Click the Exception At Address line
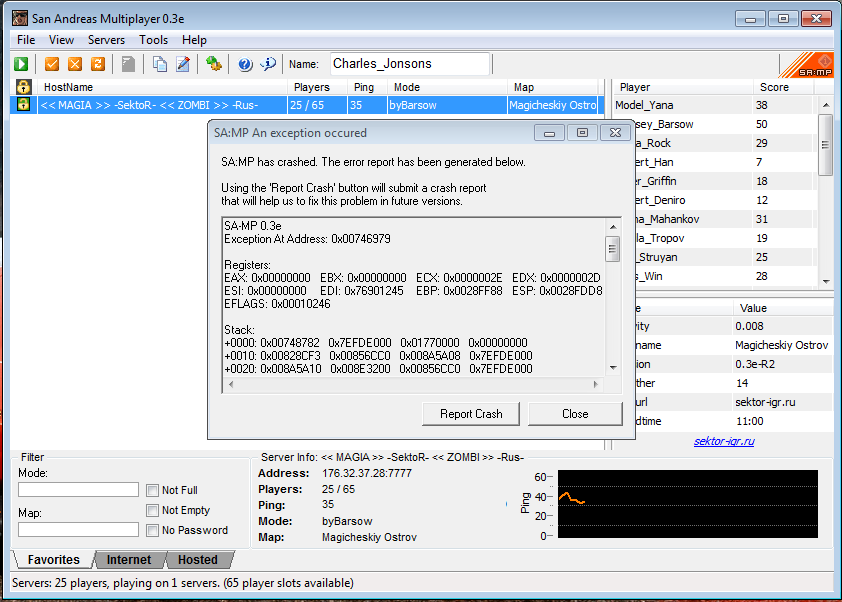 (x=307, y=239)
